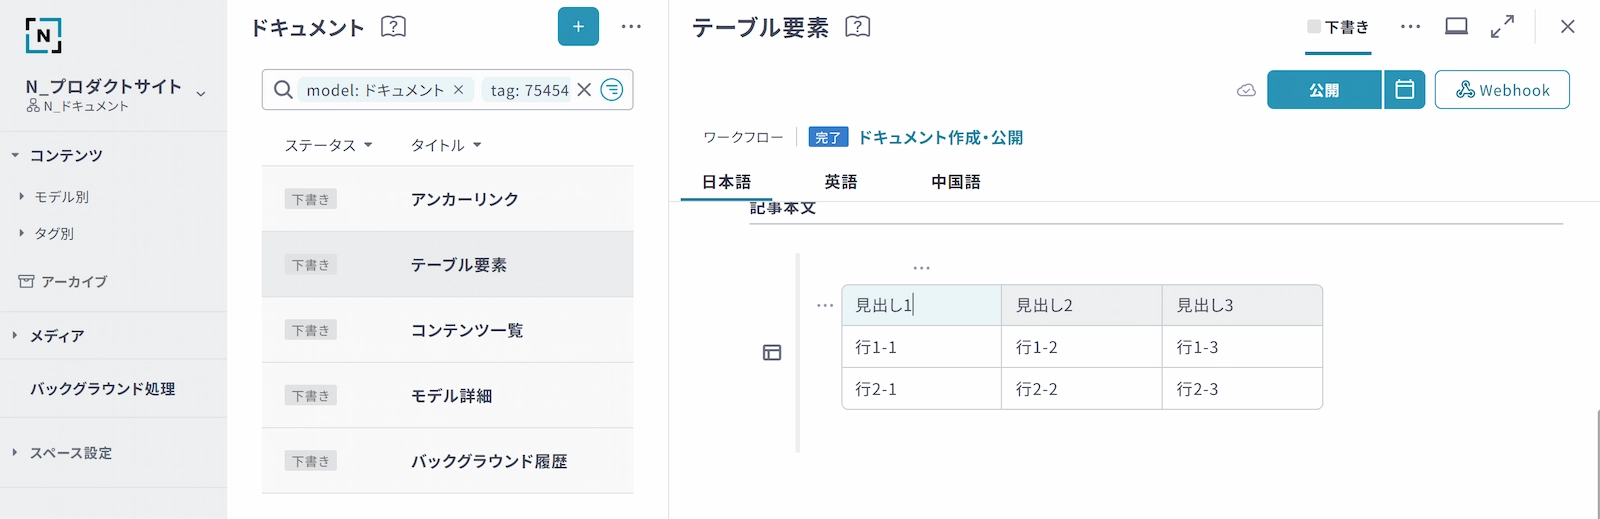Screen dimensions: 1600x519
Task: Open the schedule calendar icon beside 公開
Action: tap(1404, 90)
